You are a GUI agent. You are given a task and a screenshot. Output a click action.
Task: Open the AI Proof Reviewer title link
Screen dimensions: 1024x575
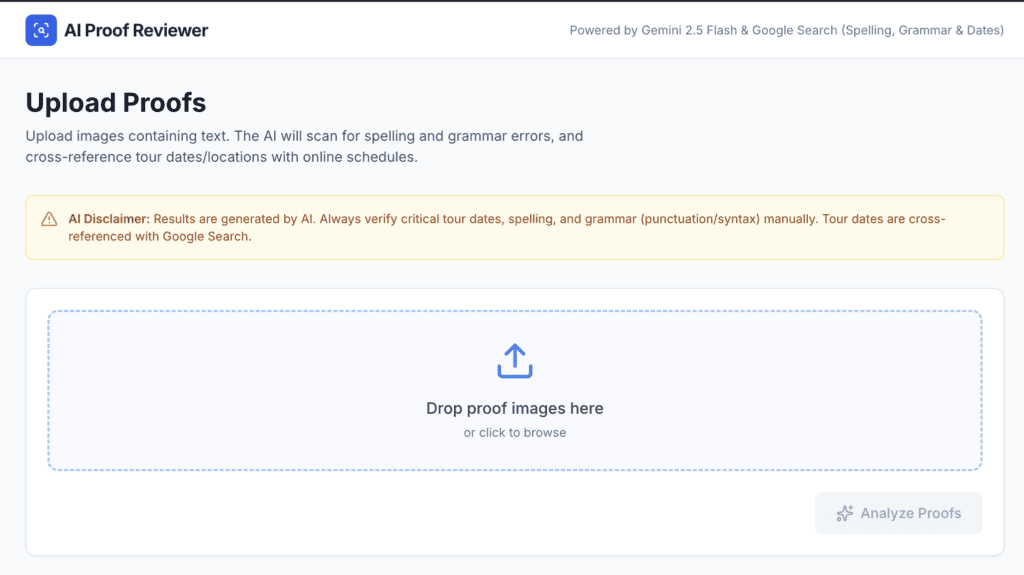click(x=136, y=30)
